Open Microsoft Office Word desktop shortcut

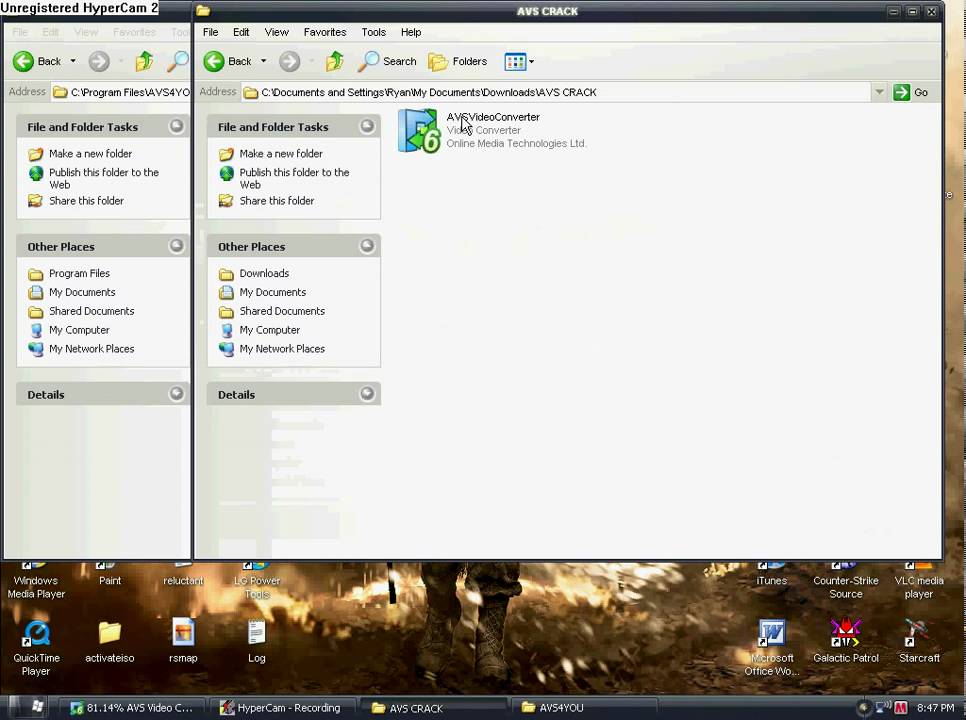coord(772,648)
